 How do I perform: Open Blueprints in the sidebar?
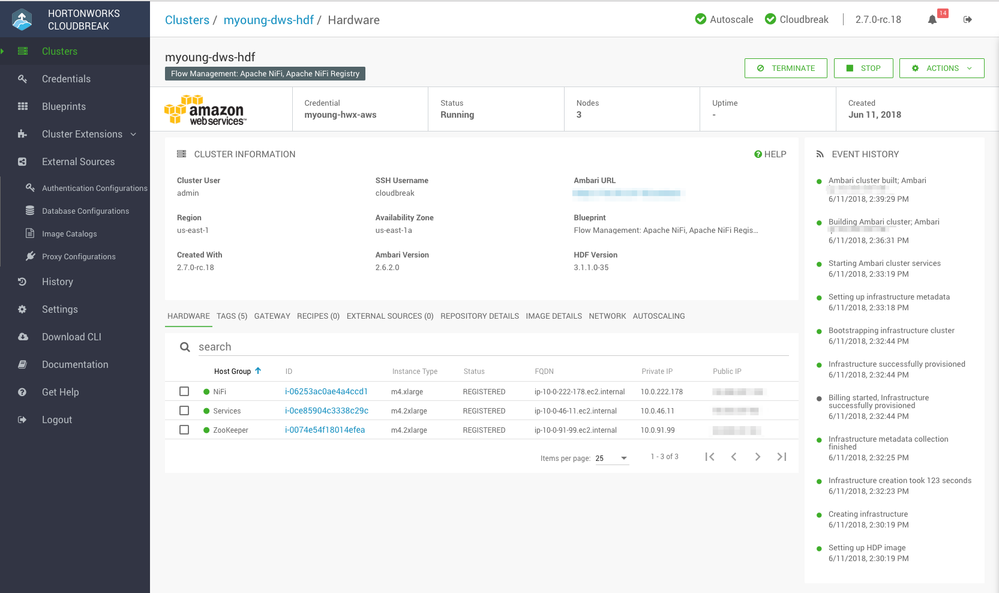64,106
